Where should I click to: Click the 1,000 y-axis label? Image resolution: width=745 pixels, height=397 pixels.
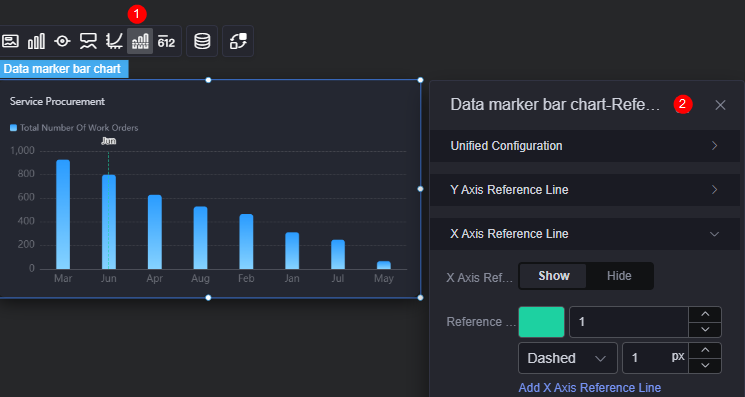[x=22, y=151]
